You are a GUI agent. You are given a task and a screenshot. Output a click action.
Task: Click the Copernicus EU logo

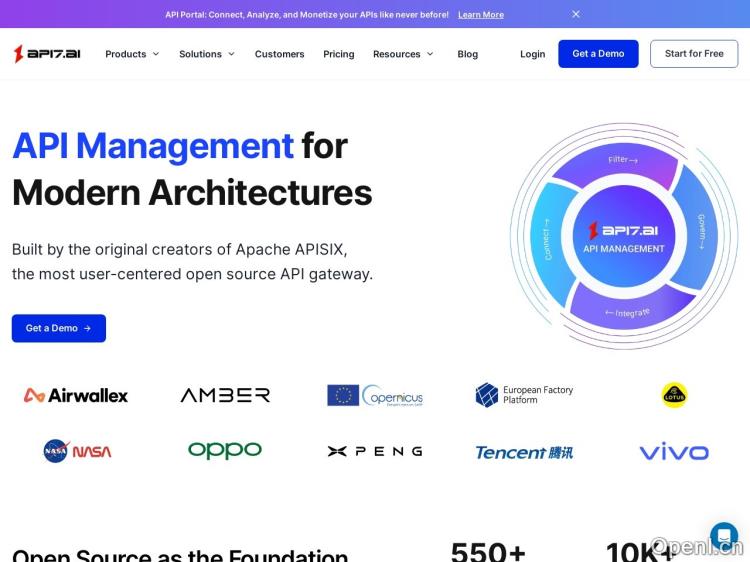click(x=375, y=396)
